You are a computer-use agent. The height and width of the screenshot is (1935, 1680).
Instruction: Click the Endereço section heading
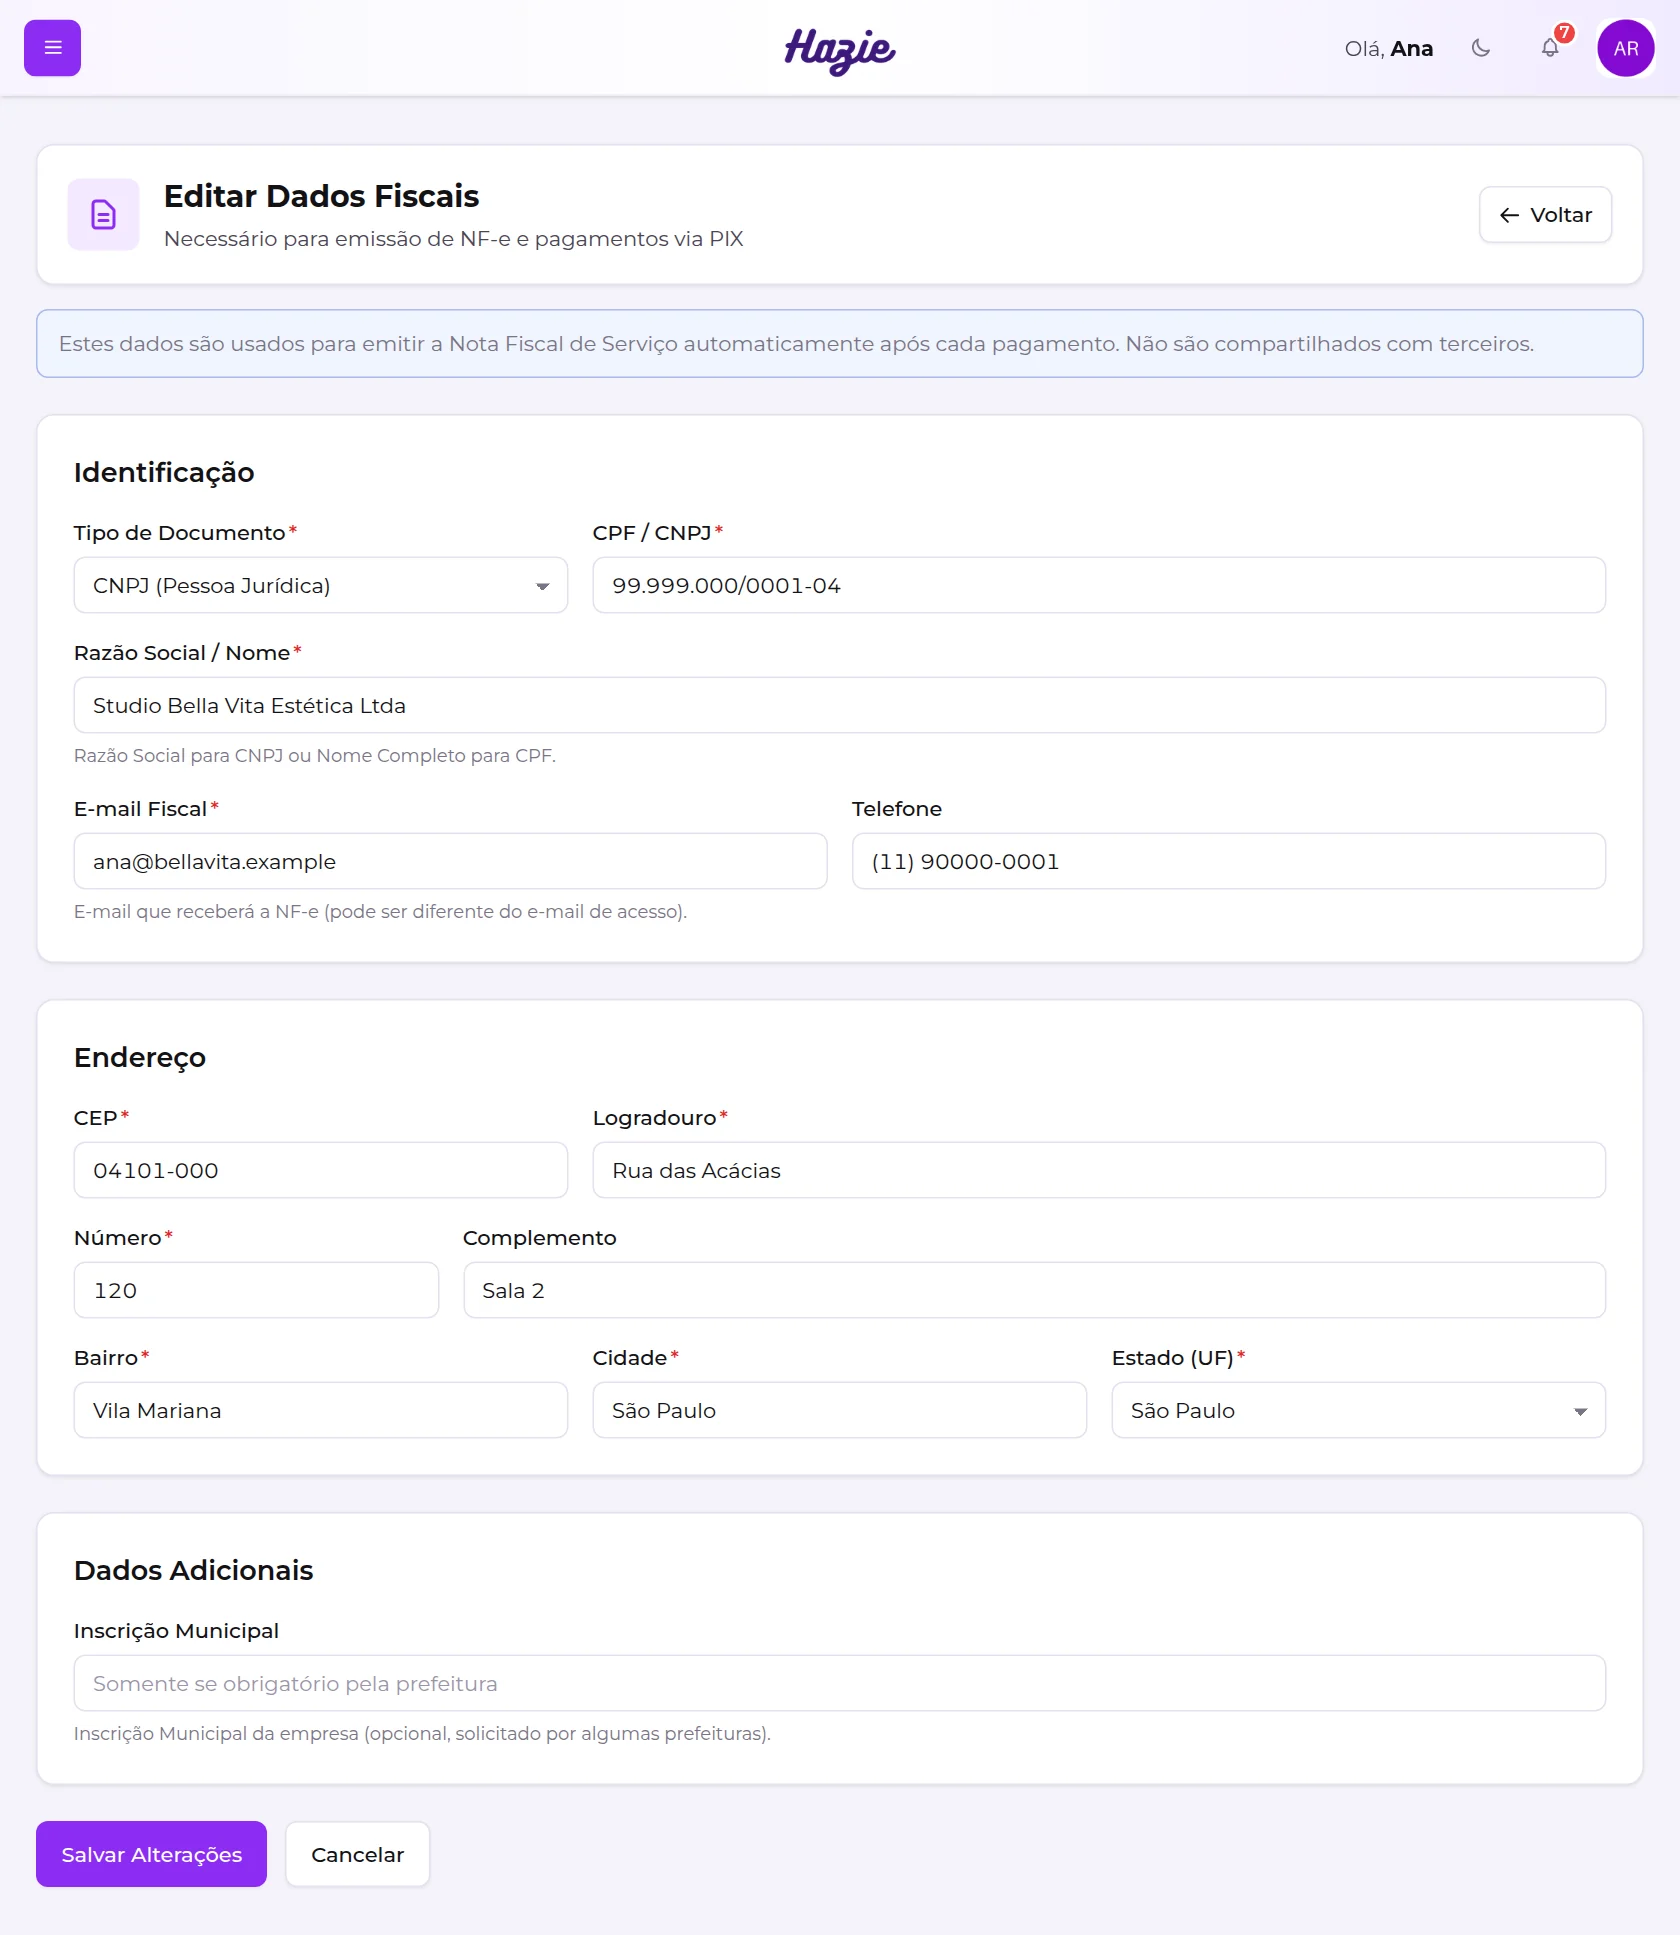(x=140, y=1057)
